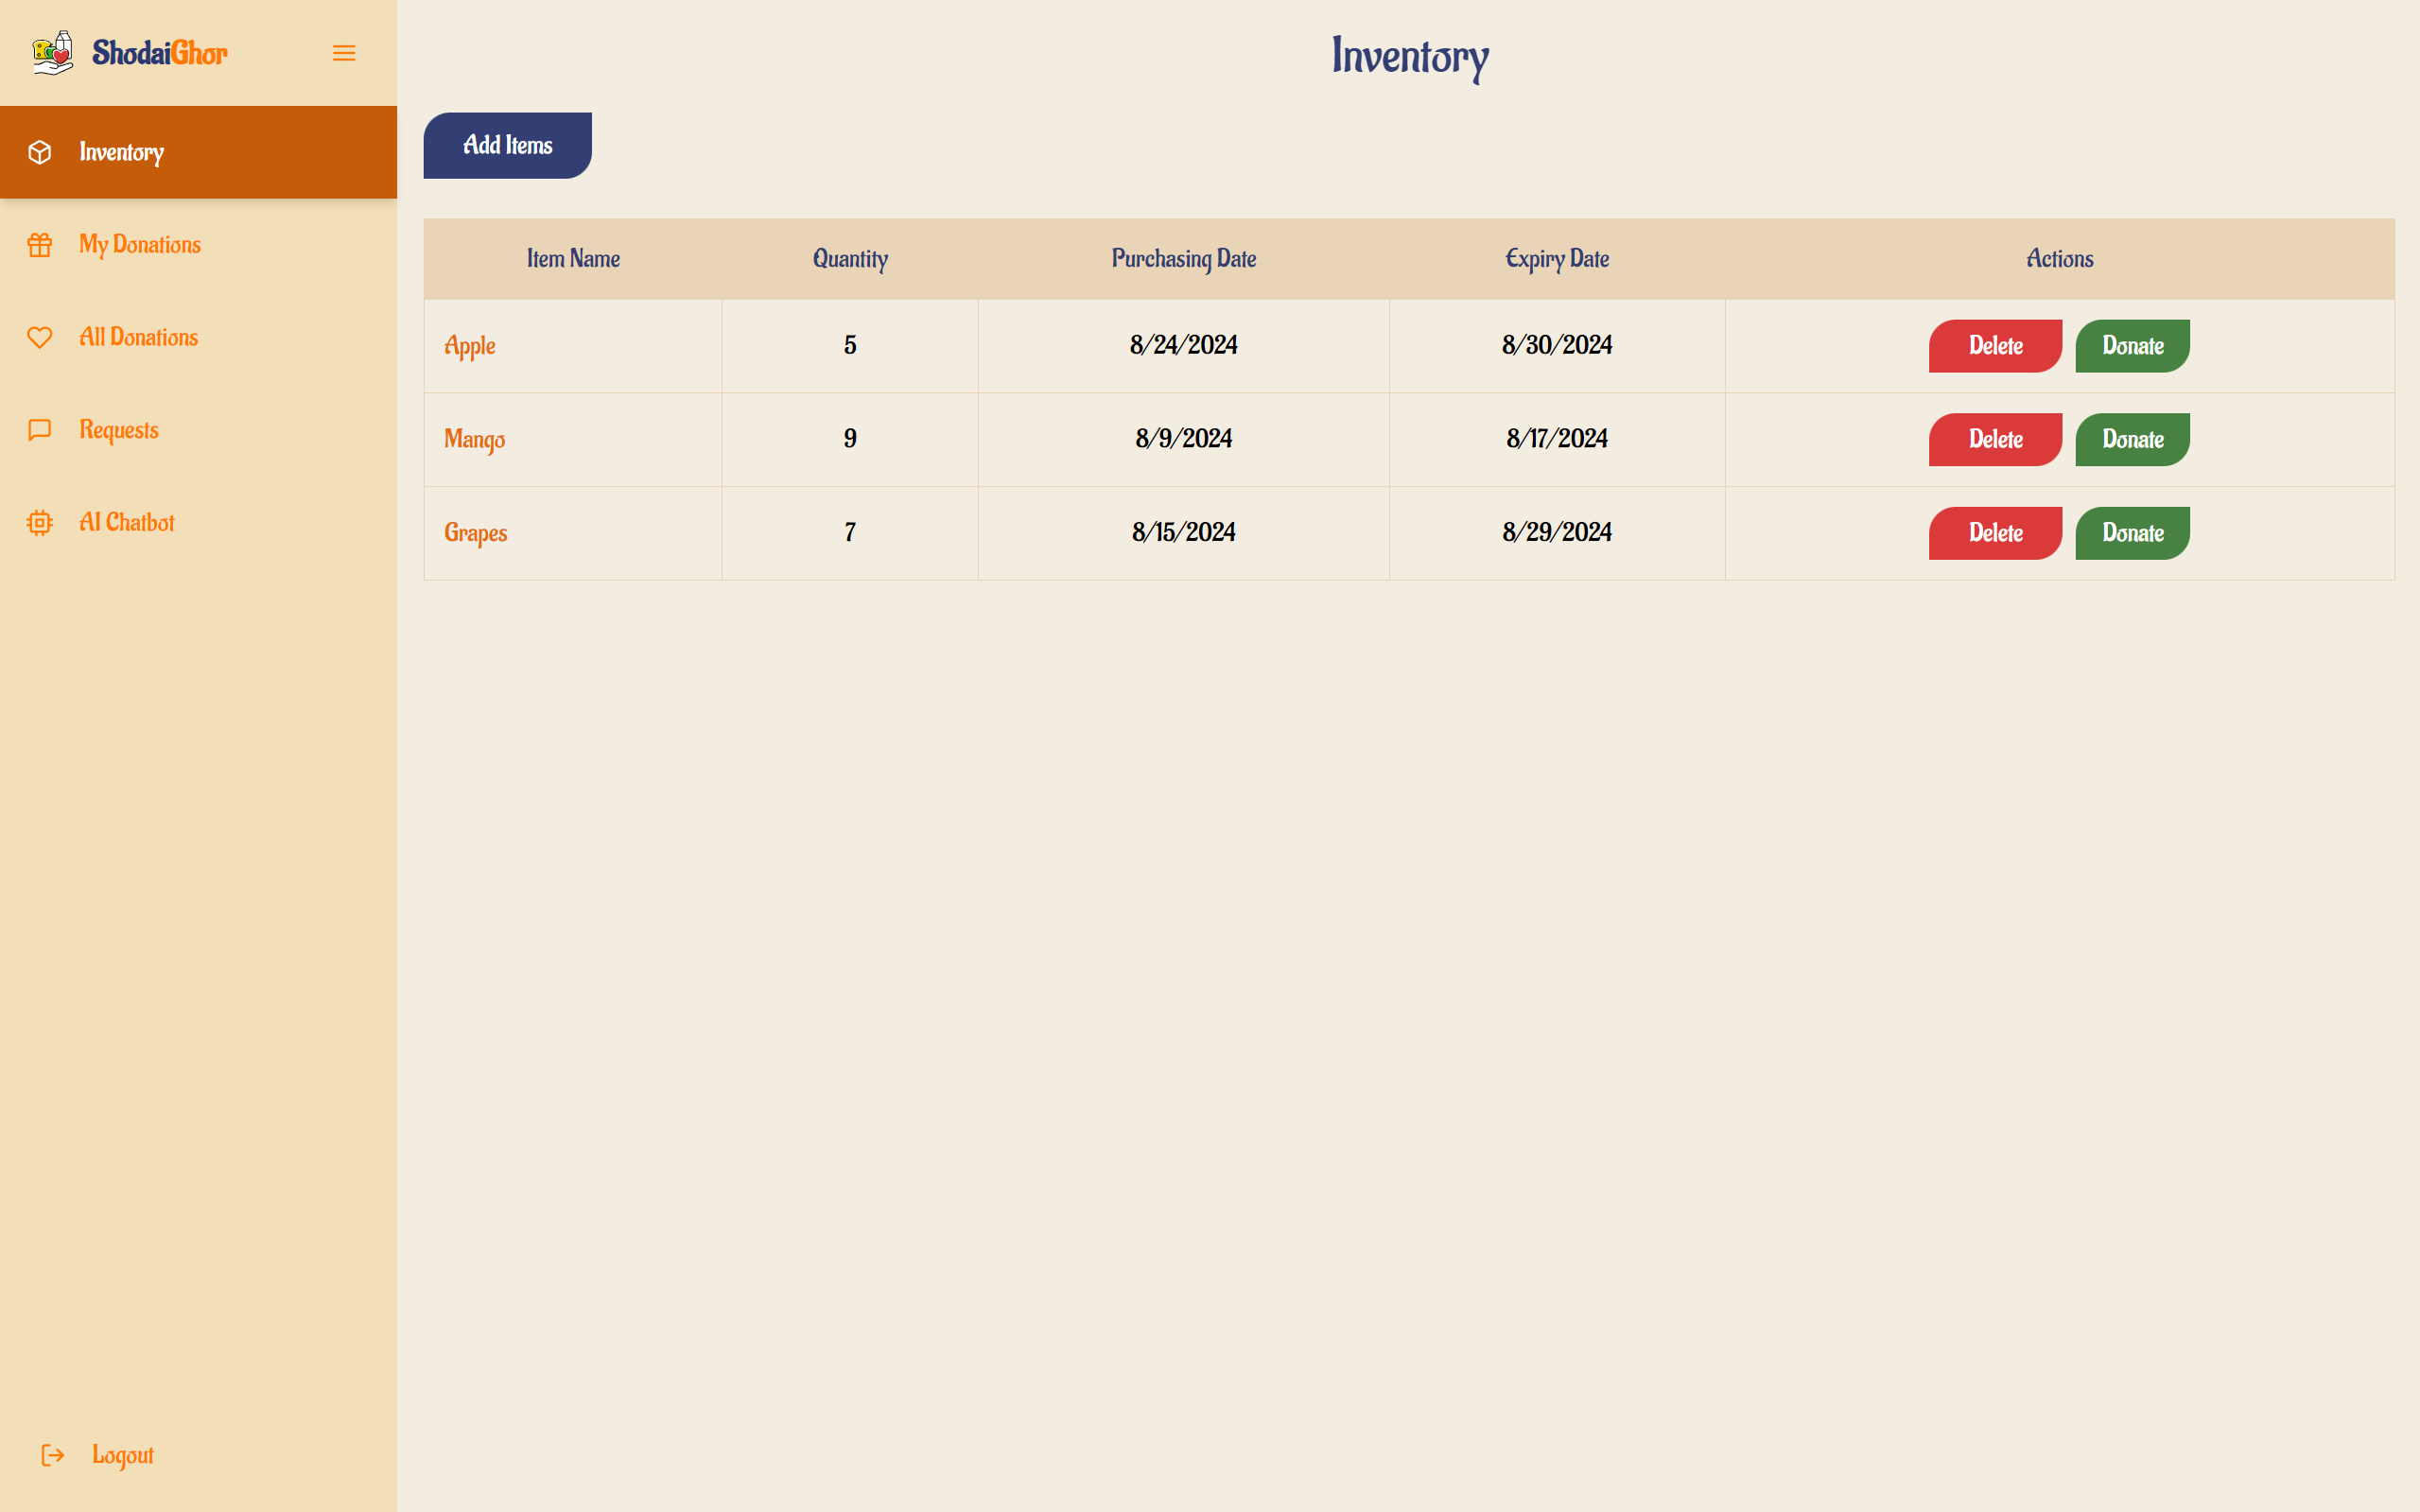Donate the Apple item
Screen dimensions: 2420x1512
[x=2132, y=346]
